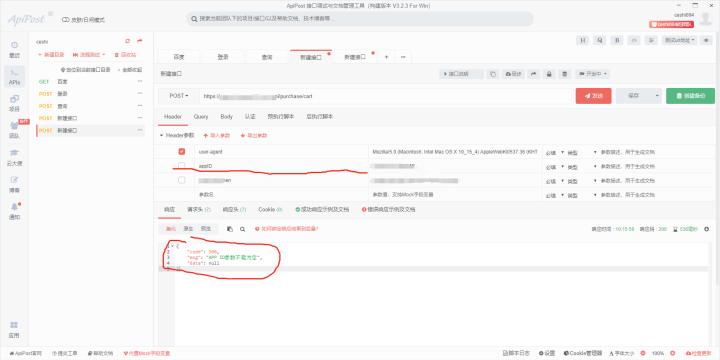Open the 项目 project sidebar section
This screenshot has width=720, height=360.
pyautogui.click(x=14, y=103)
